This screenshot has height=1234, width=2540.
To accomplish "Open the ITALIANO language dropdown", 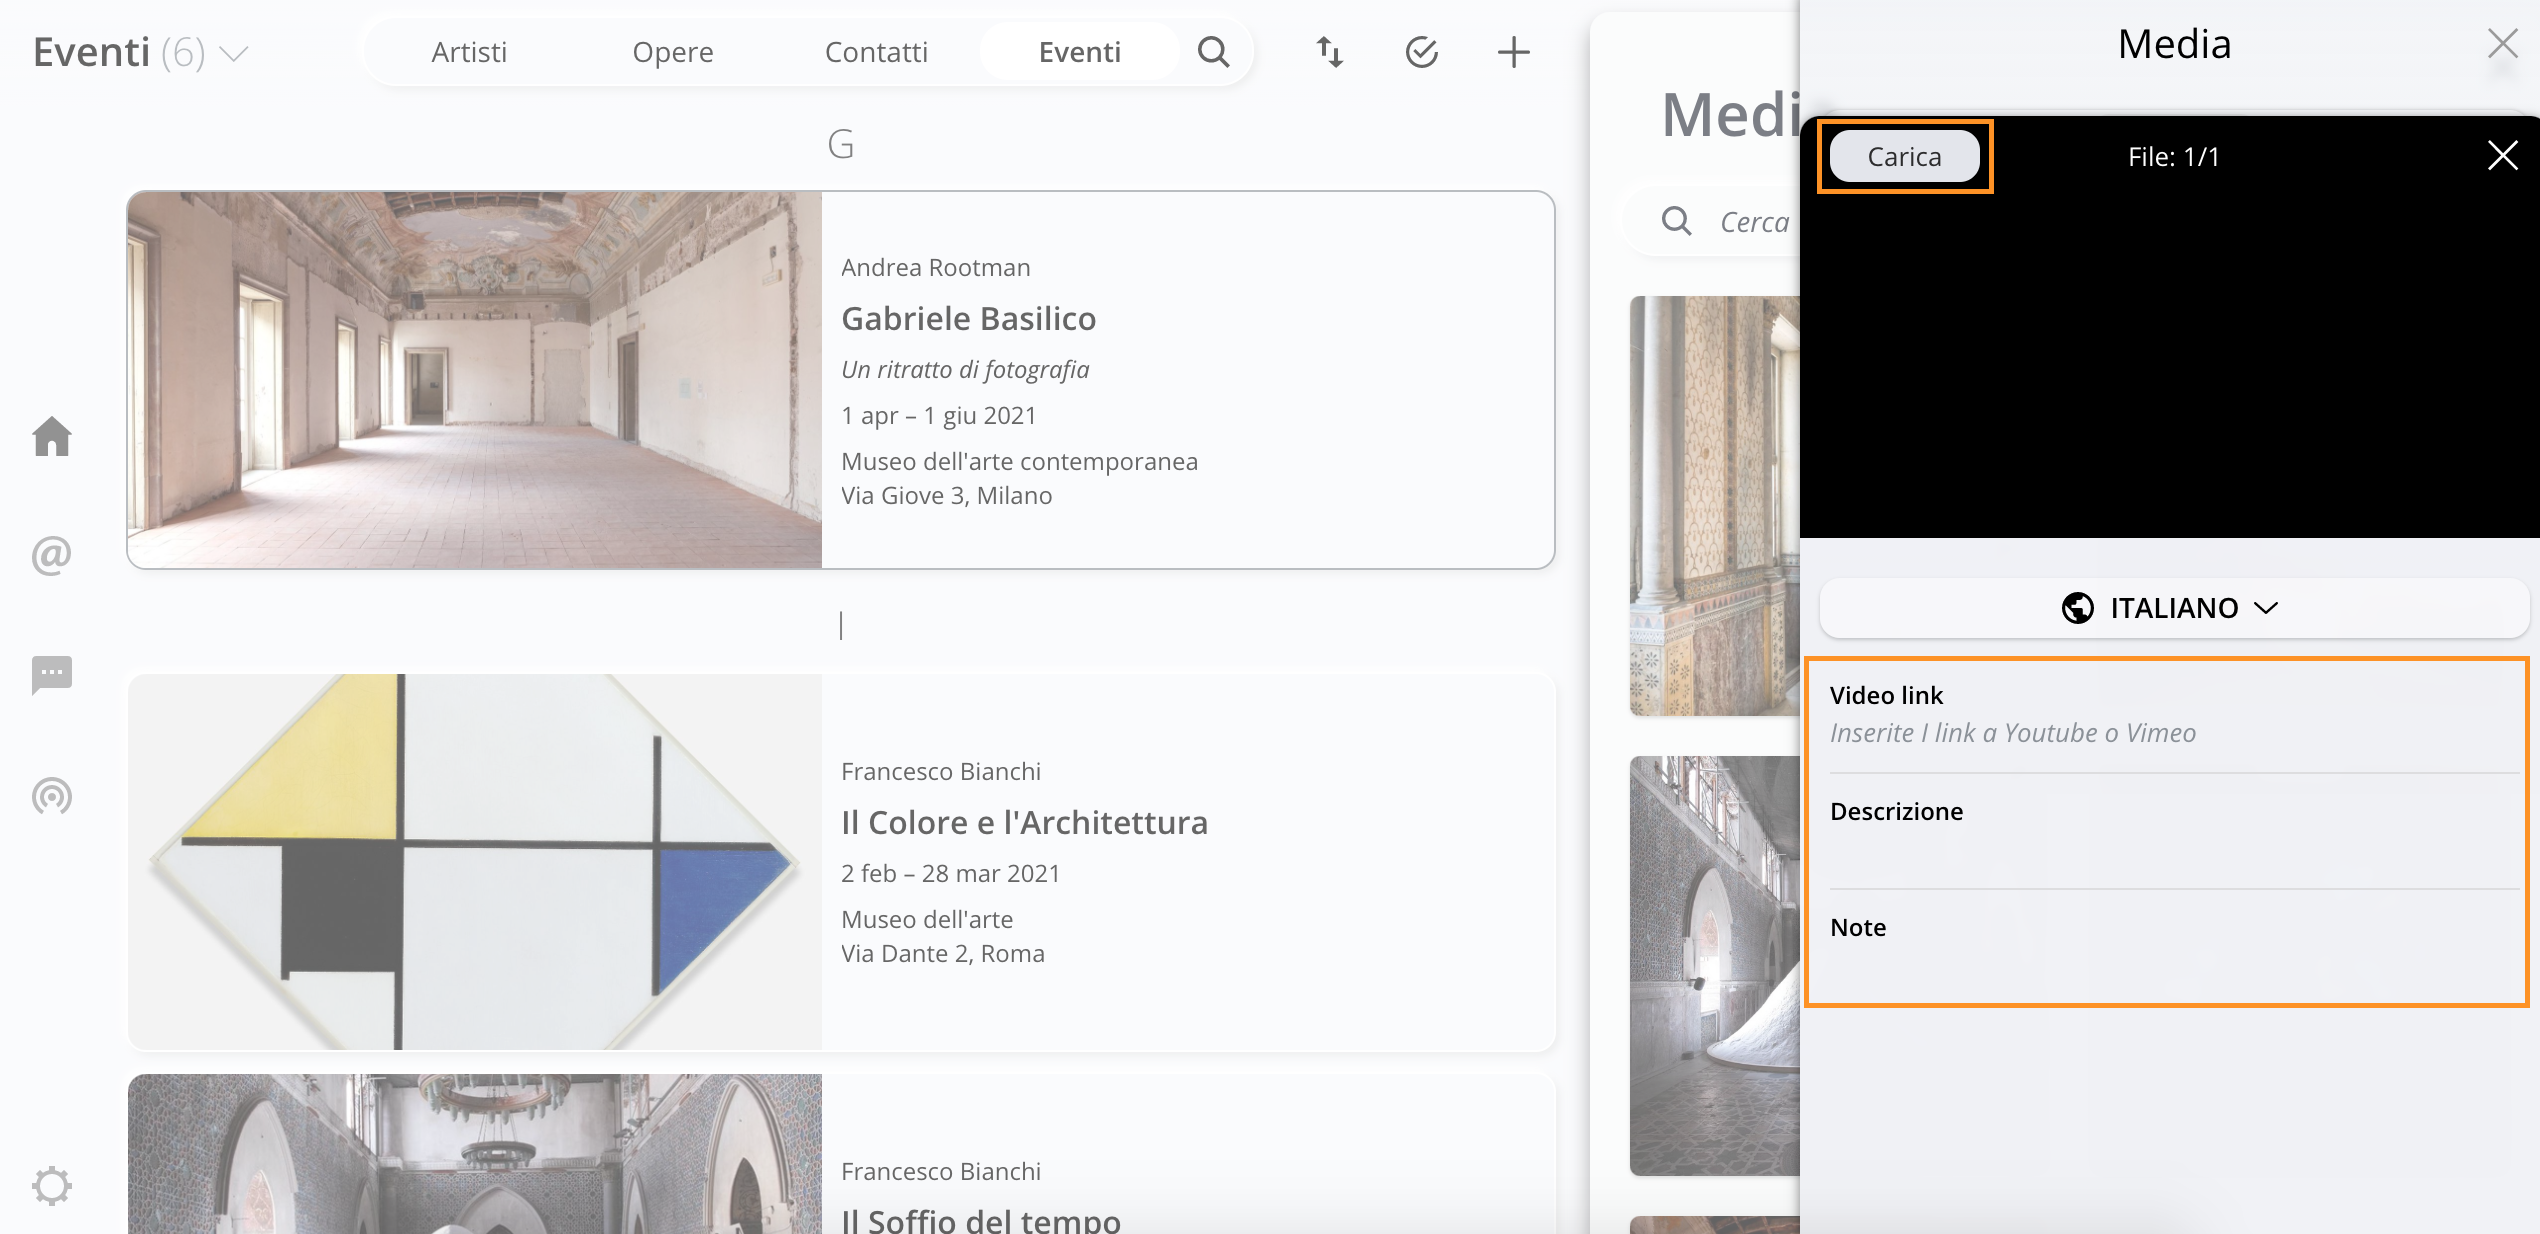I will point(2172,608).
